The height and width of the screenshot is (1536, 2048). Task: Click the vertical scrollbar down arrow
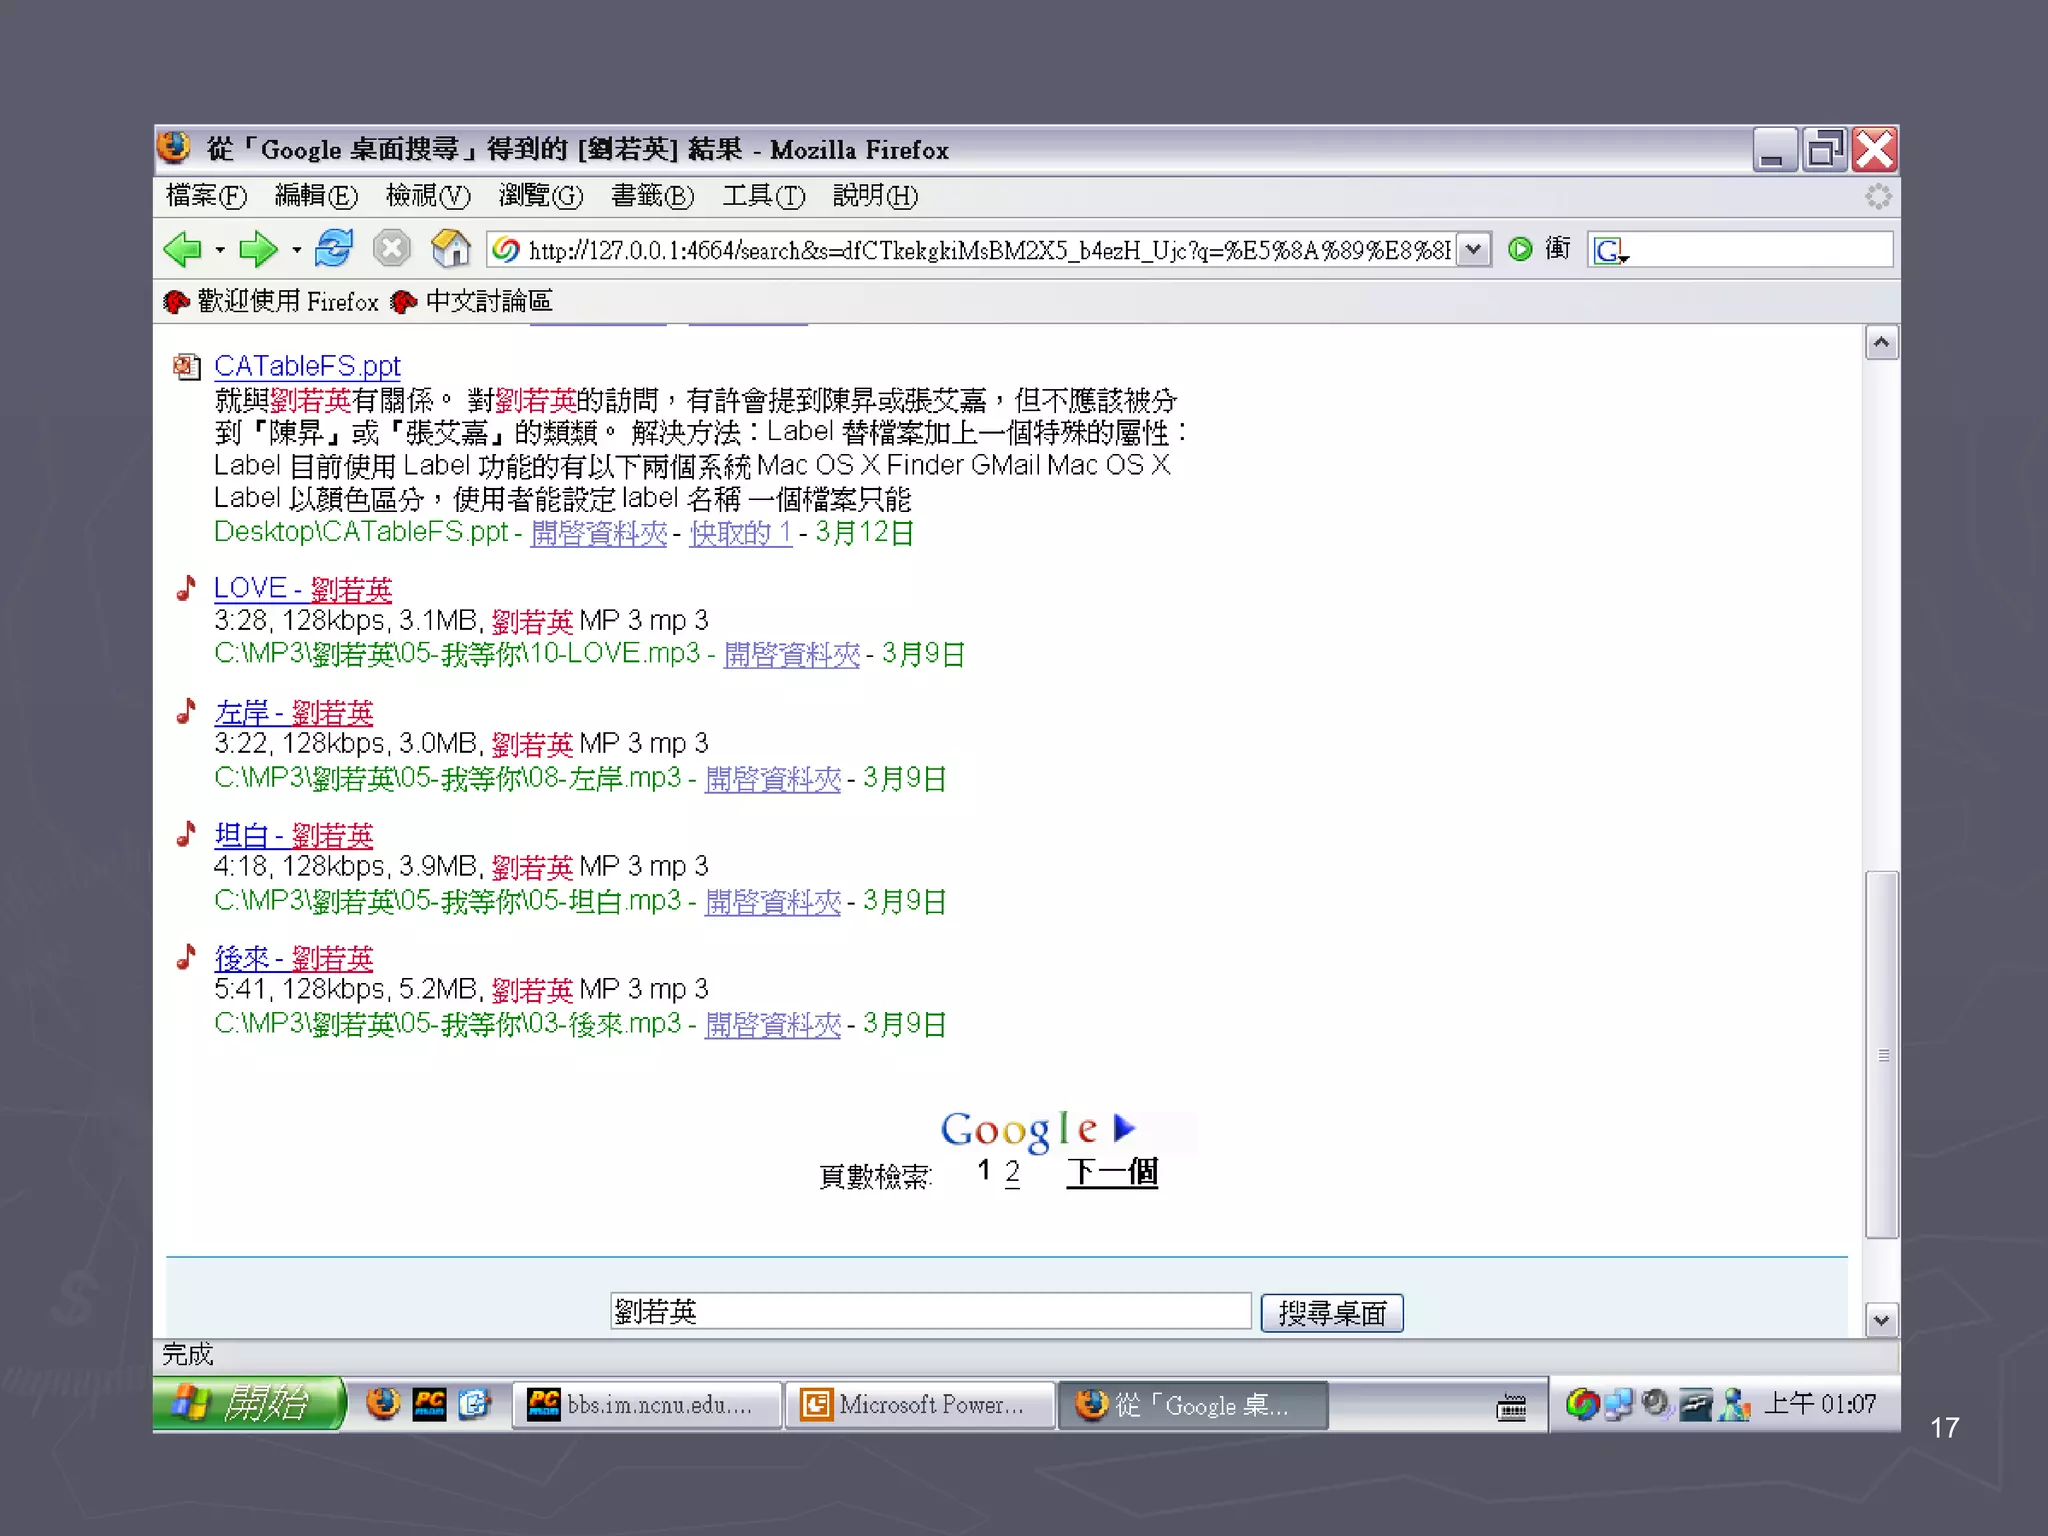click(x=1881, y=1320)
